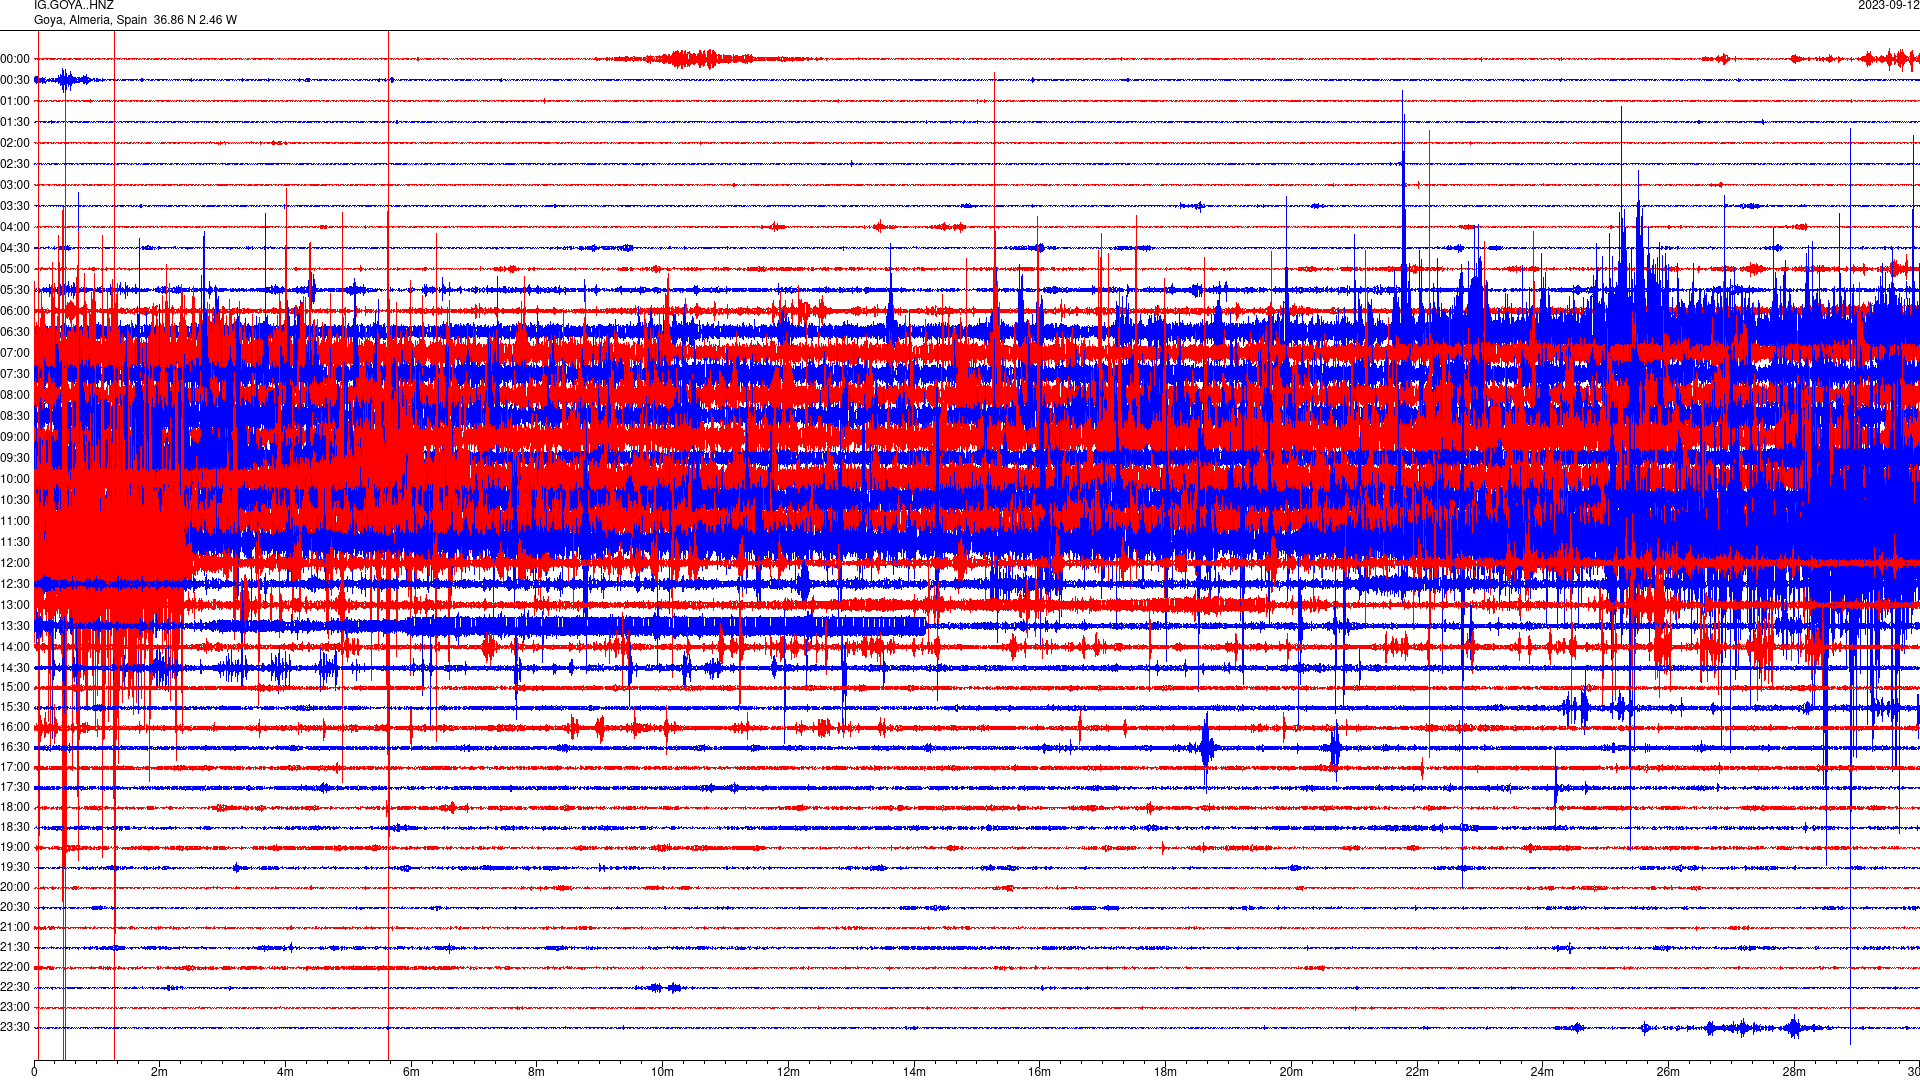This screenshot has height=1080, width=1920.
Task: Click the location text Goya, Almeria, Spain
Action: (x=90, y=20)
